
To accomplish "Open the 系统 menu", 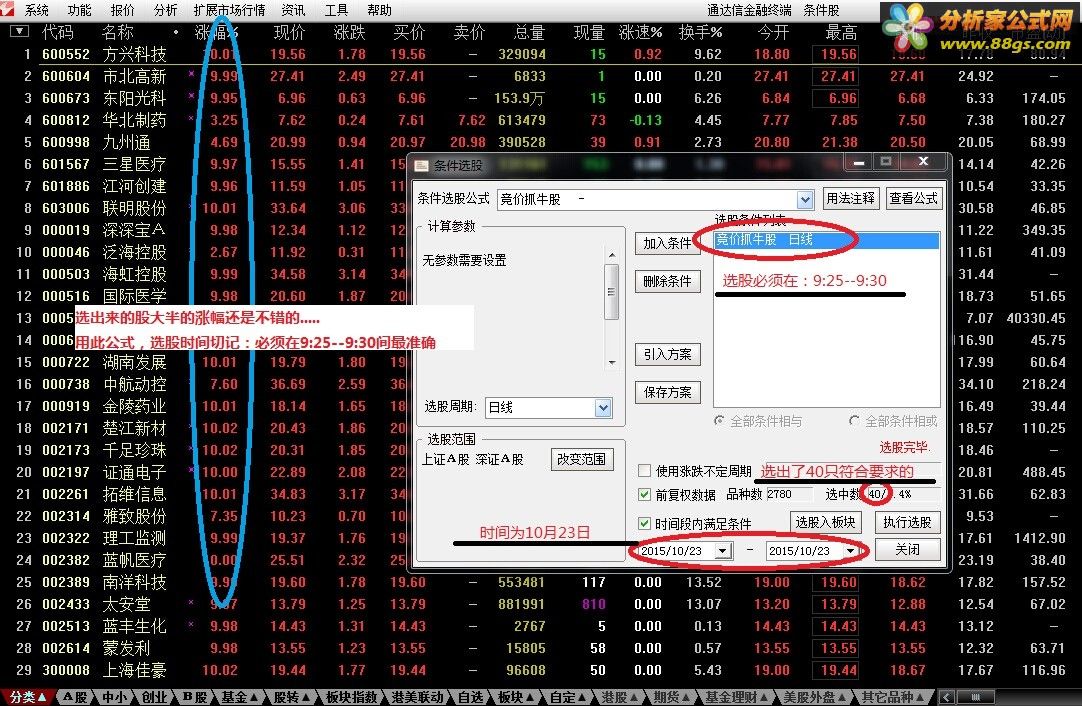I will (37, 10).
